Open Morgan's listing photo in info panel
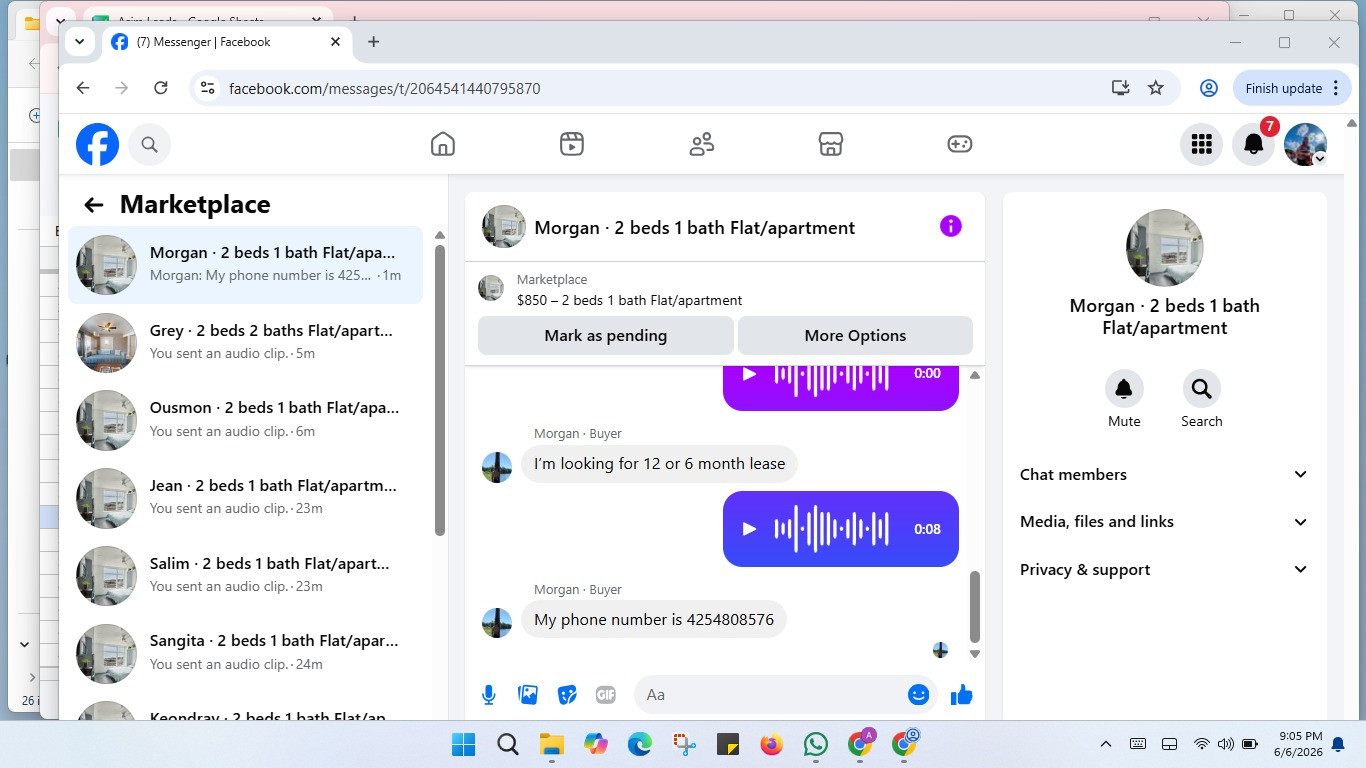 point(1164,247)
